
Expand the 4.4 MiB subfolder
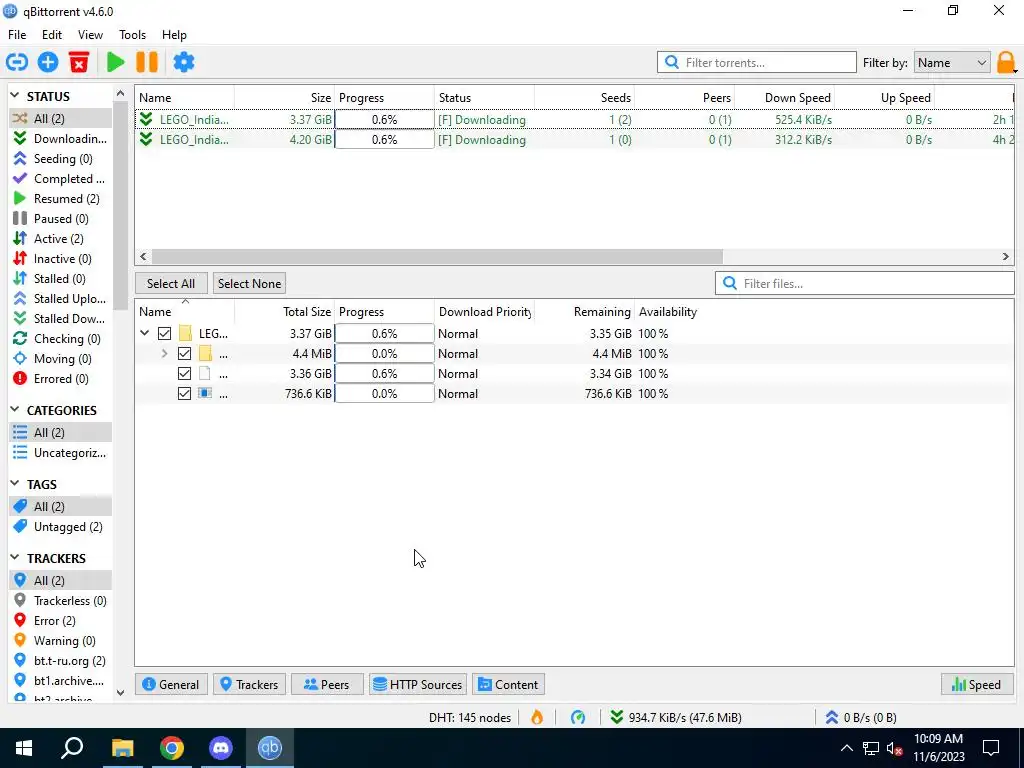(x=165, y=354)
